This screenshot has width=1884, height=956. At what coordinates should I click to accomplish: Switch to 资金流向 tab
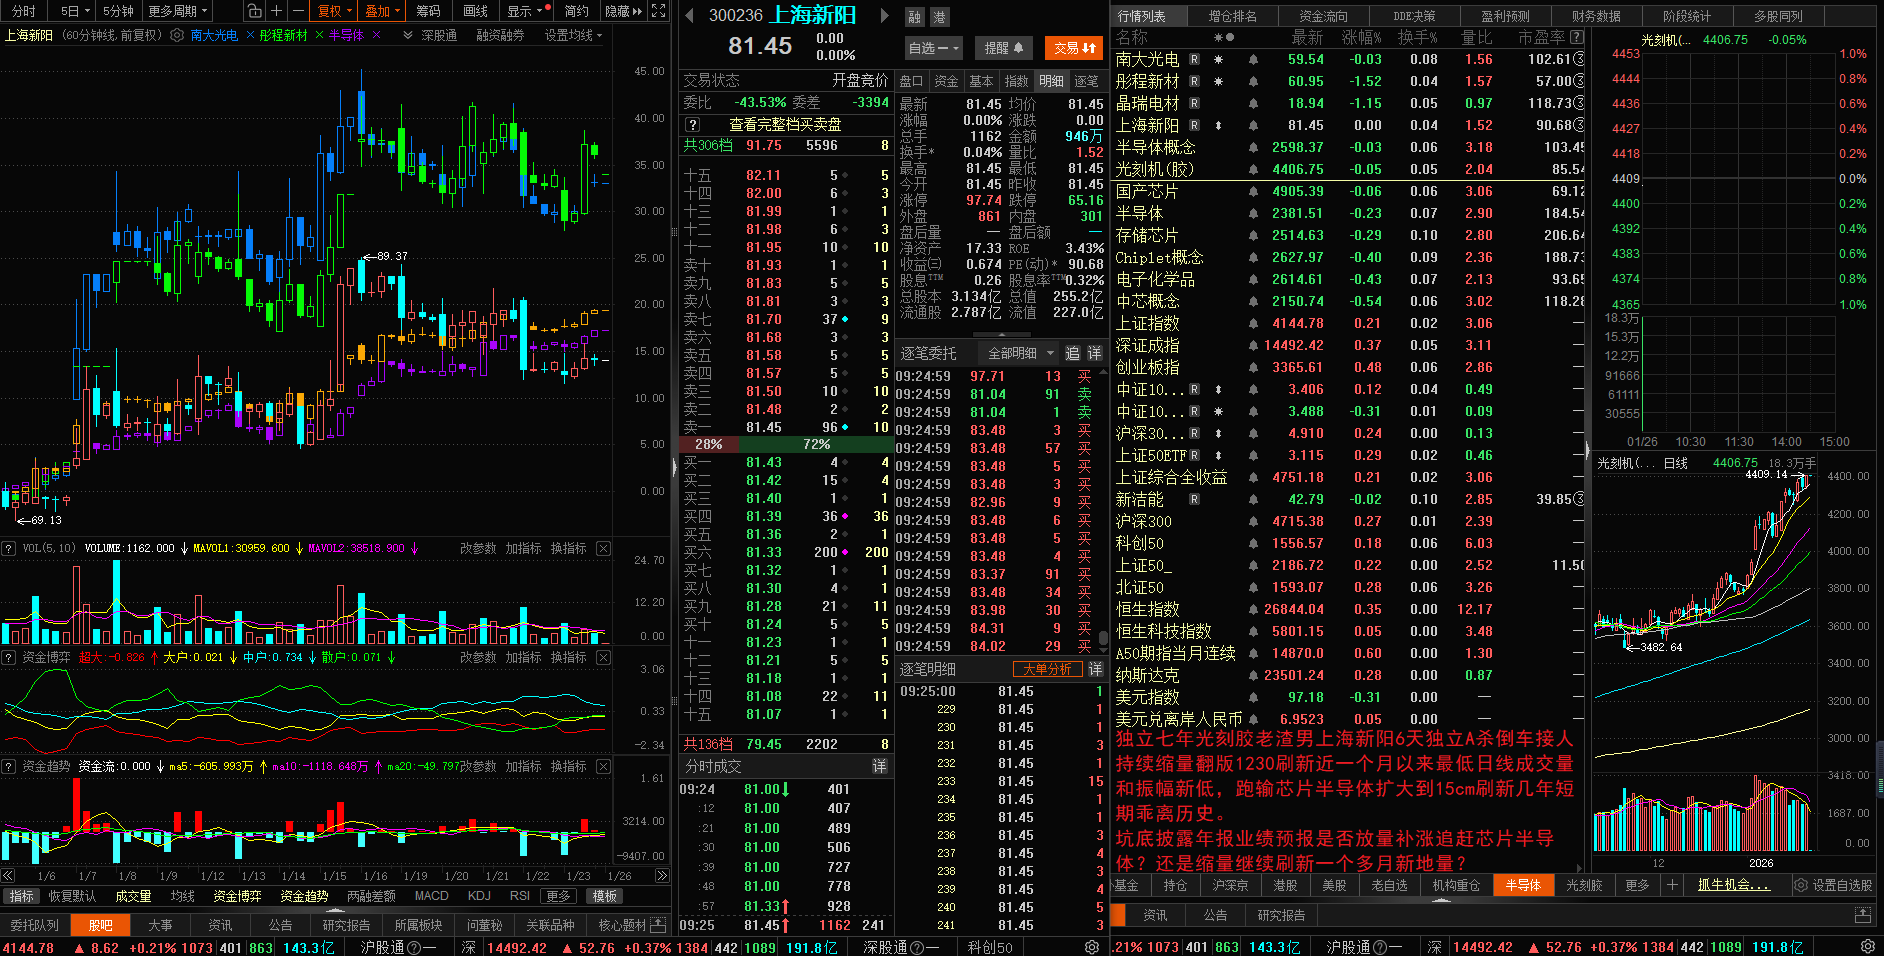click(x=1323, y=16)
